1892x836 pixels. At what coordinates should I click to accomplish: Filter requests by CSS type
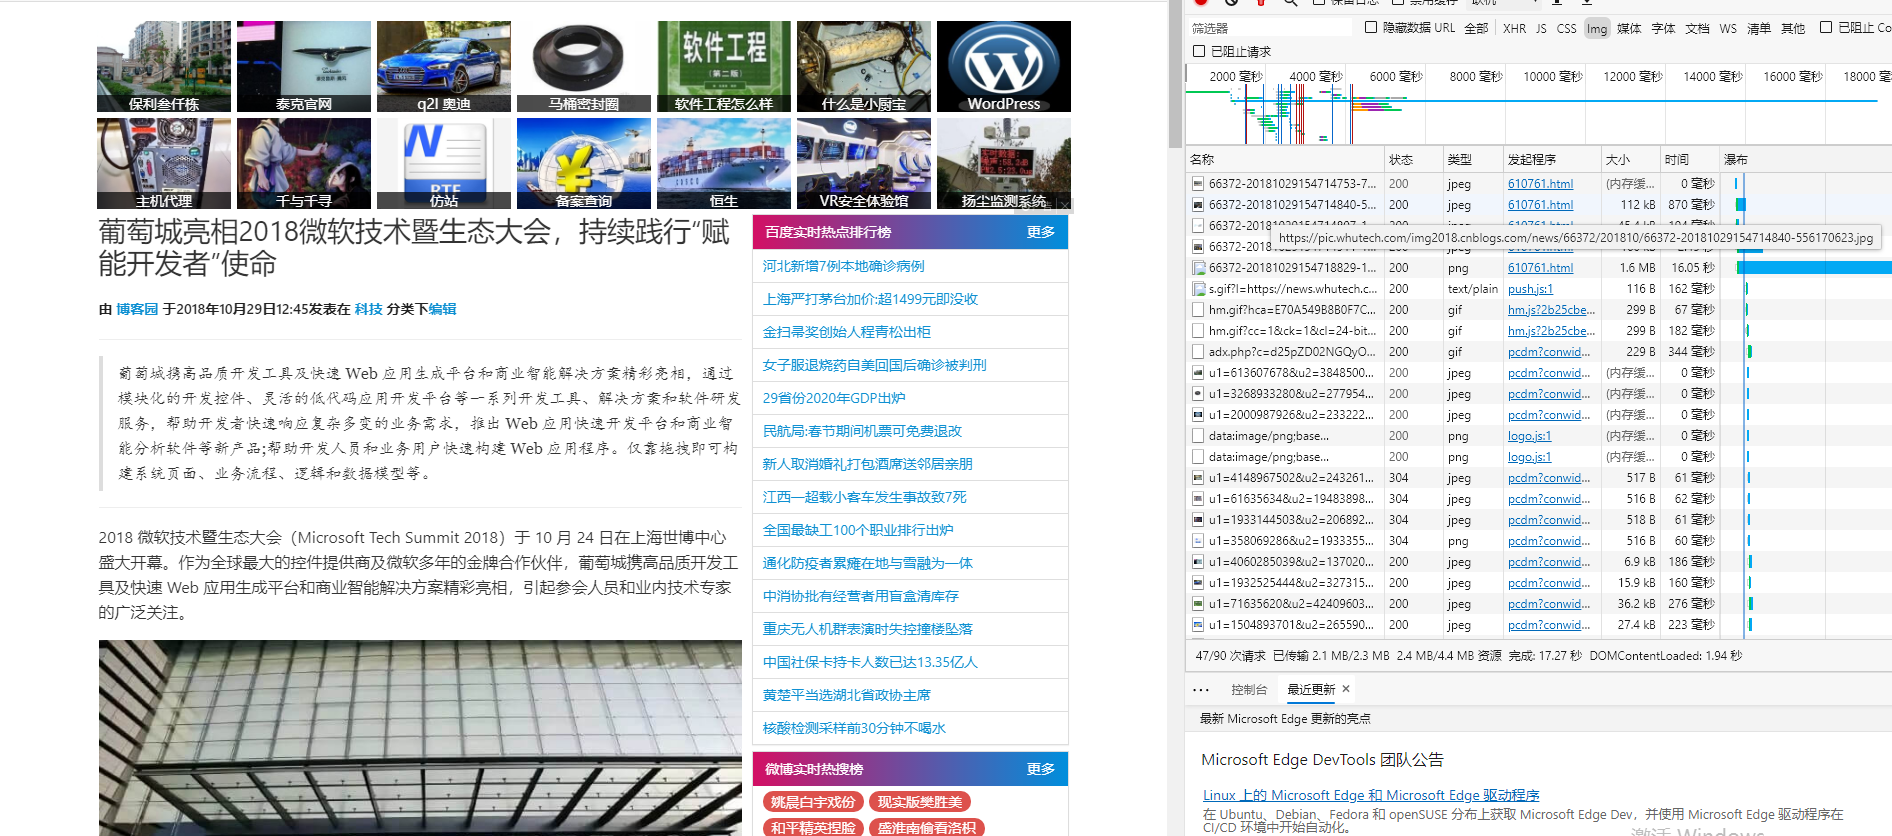pos(1566,29)
